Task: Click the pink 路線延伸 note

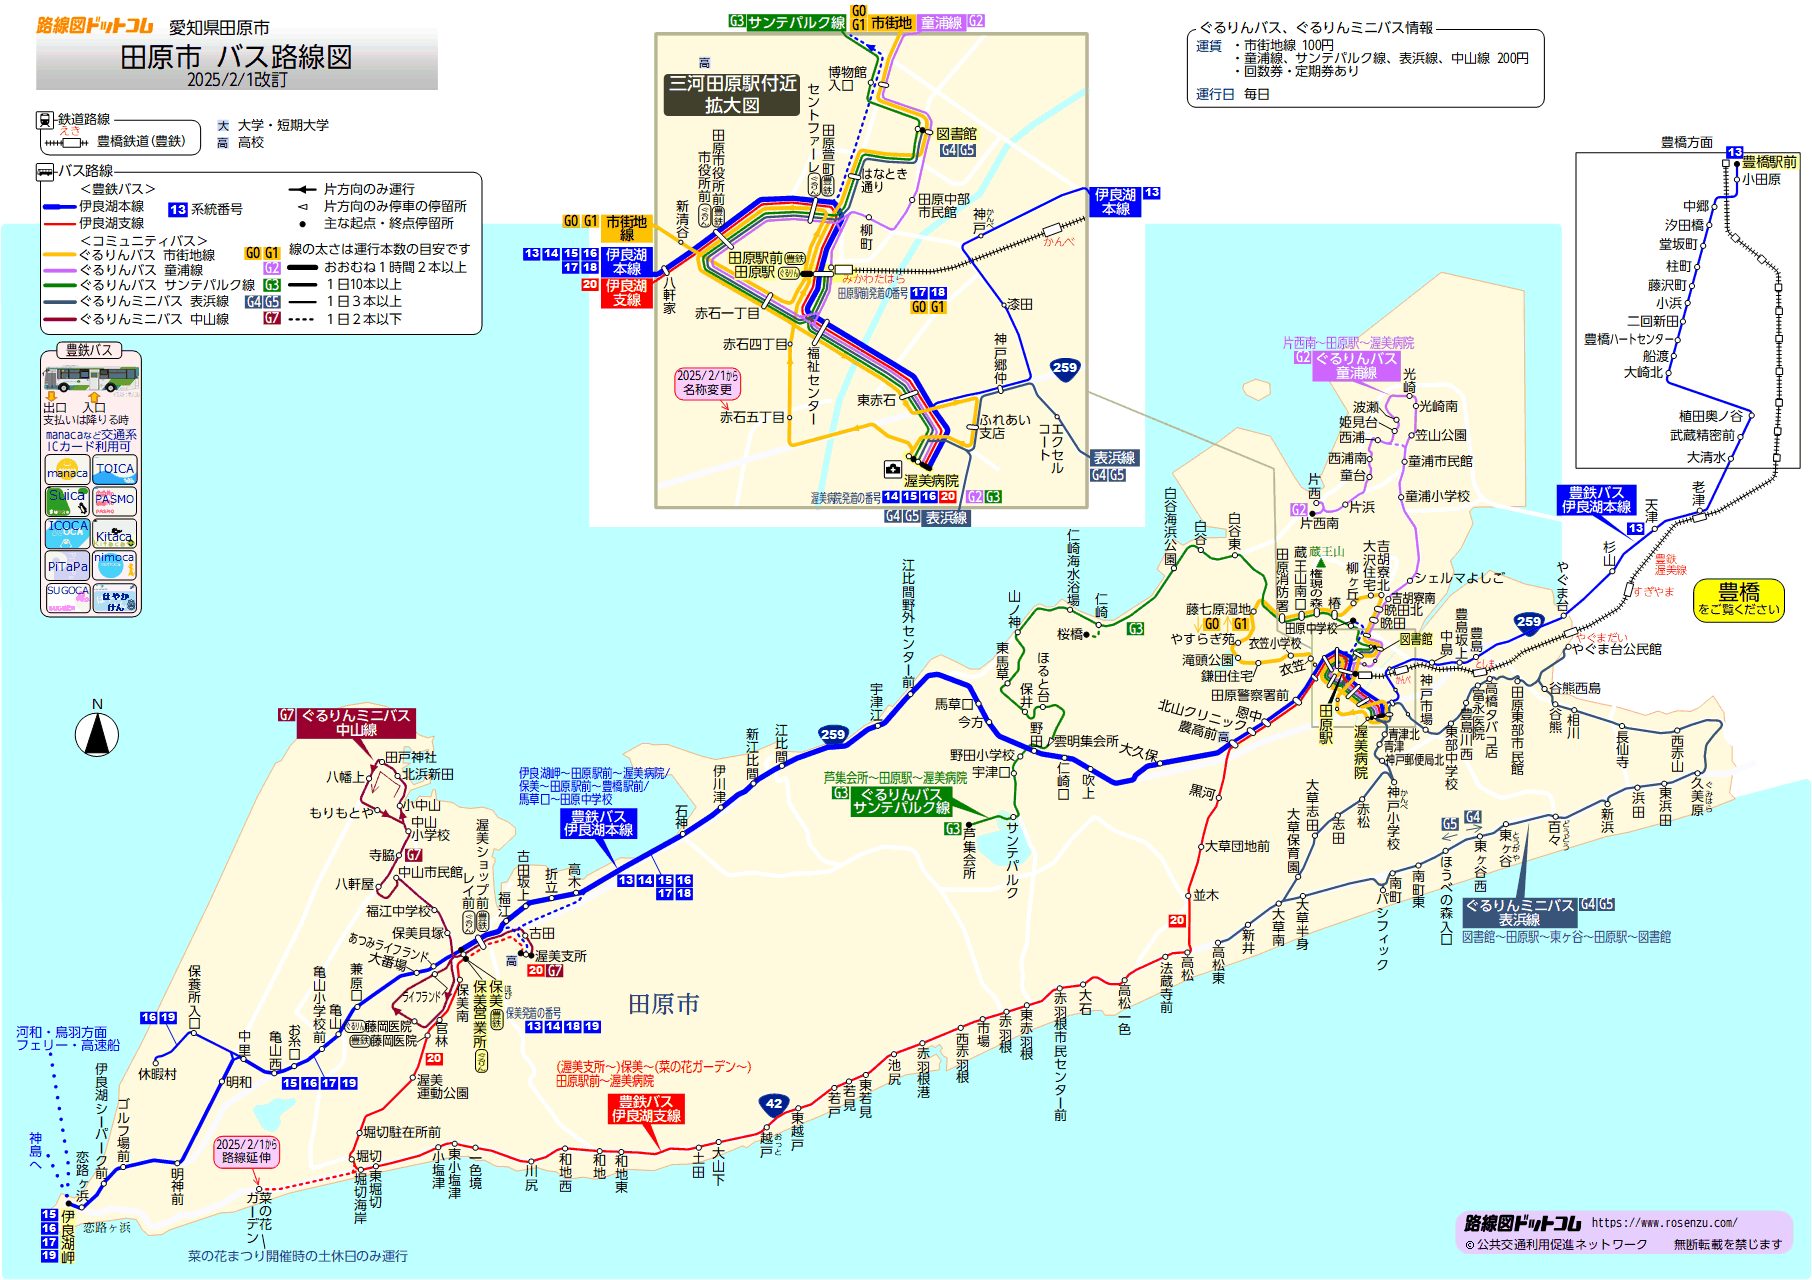Action: (x=246, y=1151)
